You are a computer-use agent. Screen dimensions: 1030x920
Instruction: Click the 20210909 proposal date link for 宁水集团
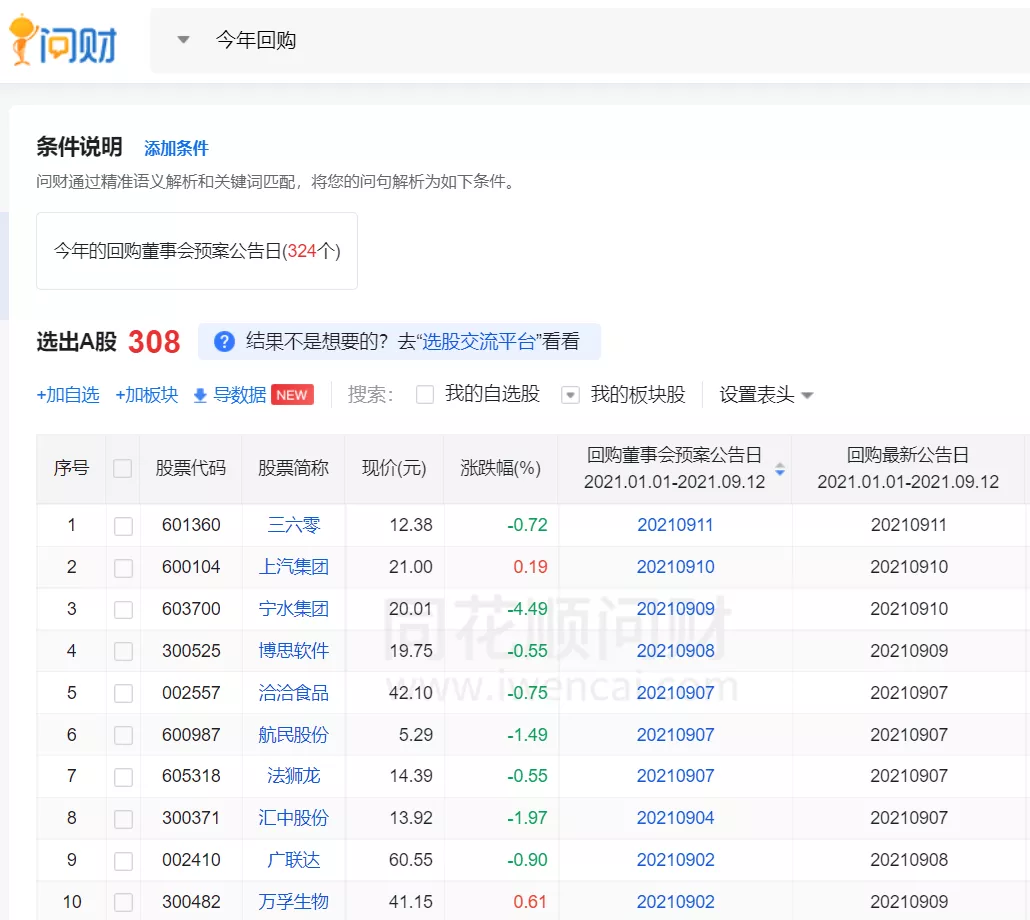pyautogui.click(x=675, y=609)
